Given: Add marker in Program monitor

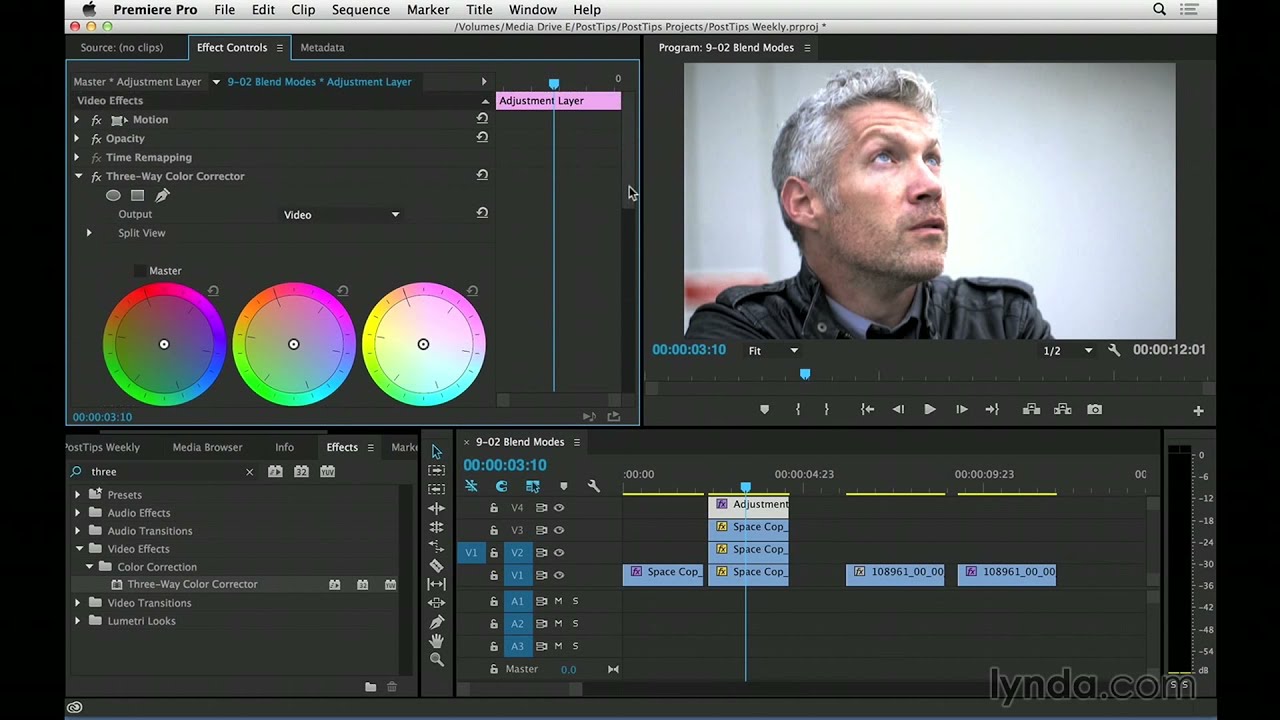Looking at the screenshot, I should point(765,409).
